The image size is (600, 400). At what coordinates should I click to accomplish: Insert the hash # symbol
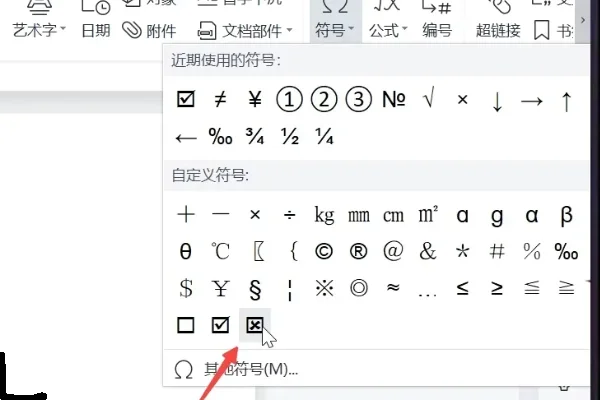[x=497, y=251]
